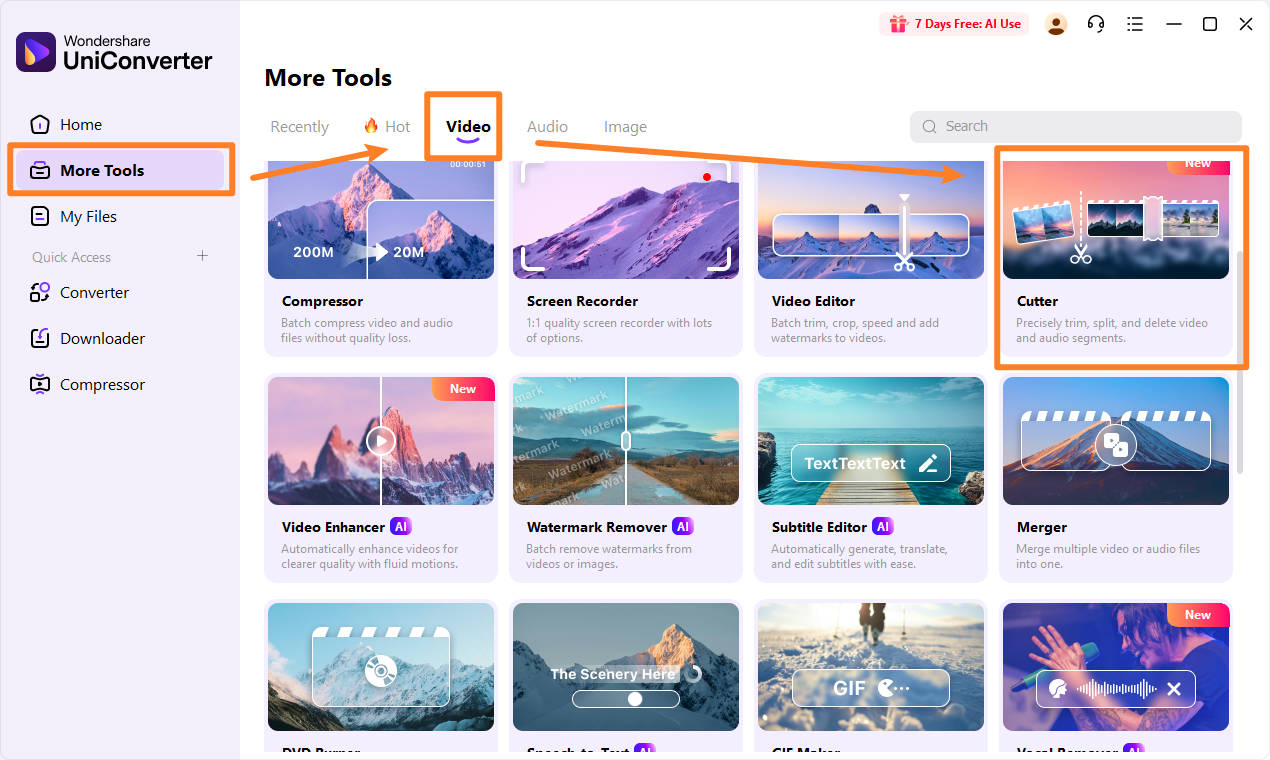The height and width of the screenshot is (760, 1270).
Task: Open Compressor from Quick Access sidebar
Action: pyautogui.click(x=120, y=384)
